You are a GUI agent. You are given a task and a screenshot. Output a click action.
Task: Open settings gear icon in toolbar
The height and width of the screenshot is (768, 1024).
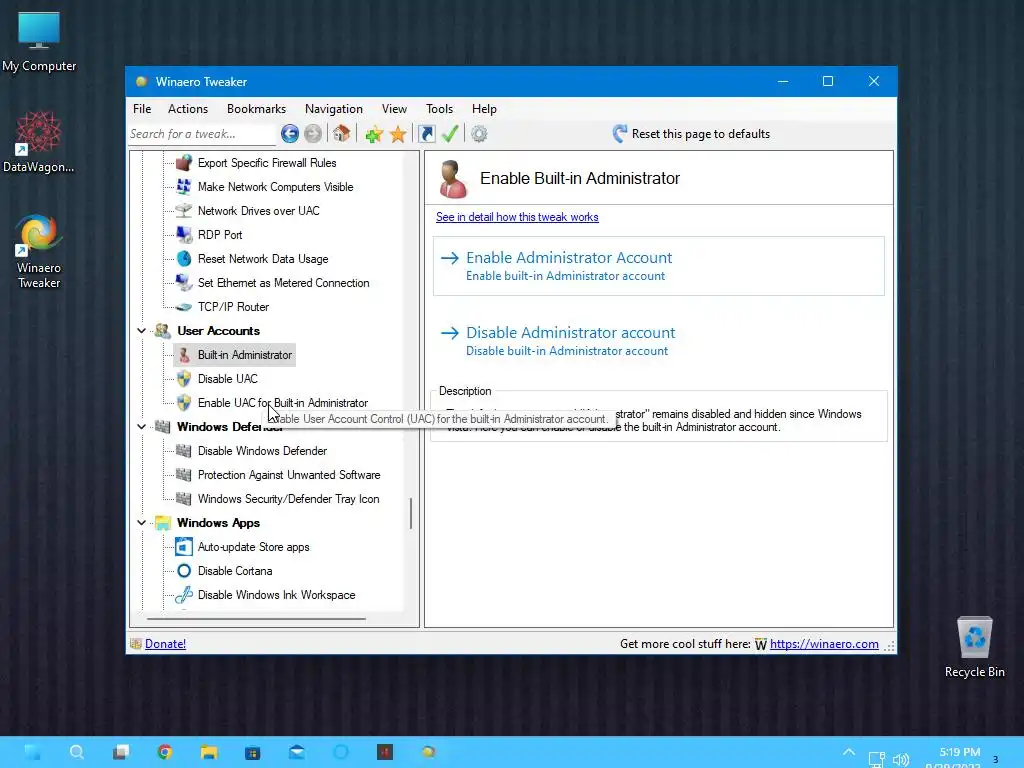(479, 134)
